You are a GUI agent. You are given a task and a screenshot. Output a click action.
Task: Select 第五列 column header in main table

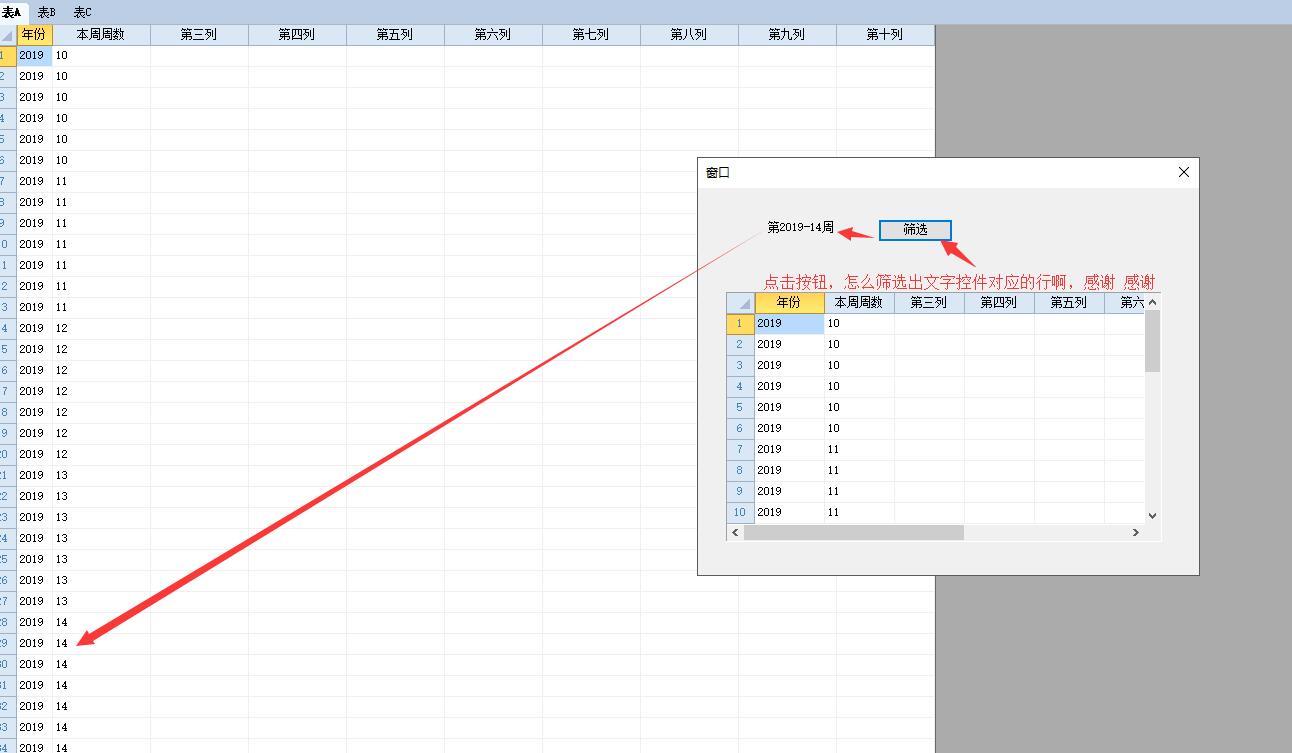click(x=395, y=35)
